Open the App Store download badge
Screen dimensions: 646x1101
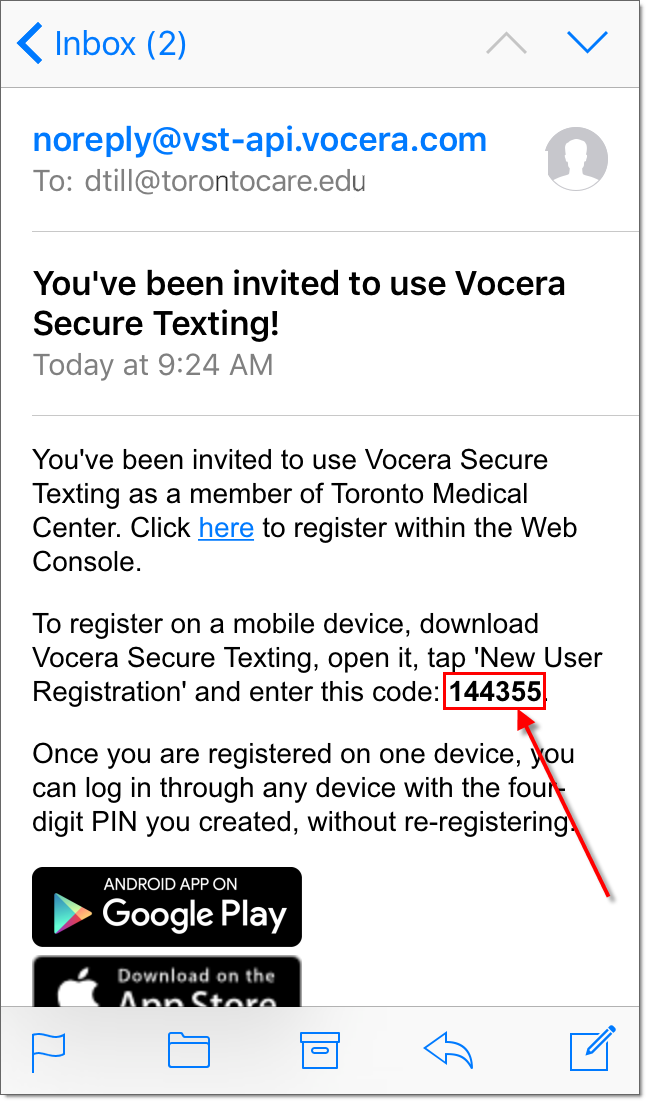[167, 984]
